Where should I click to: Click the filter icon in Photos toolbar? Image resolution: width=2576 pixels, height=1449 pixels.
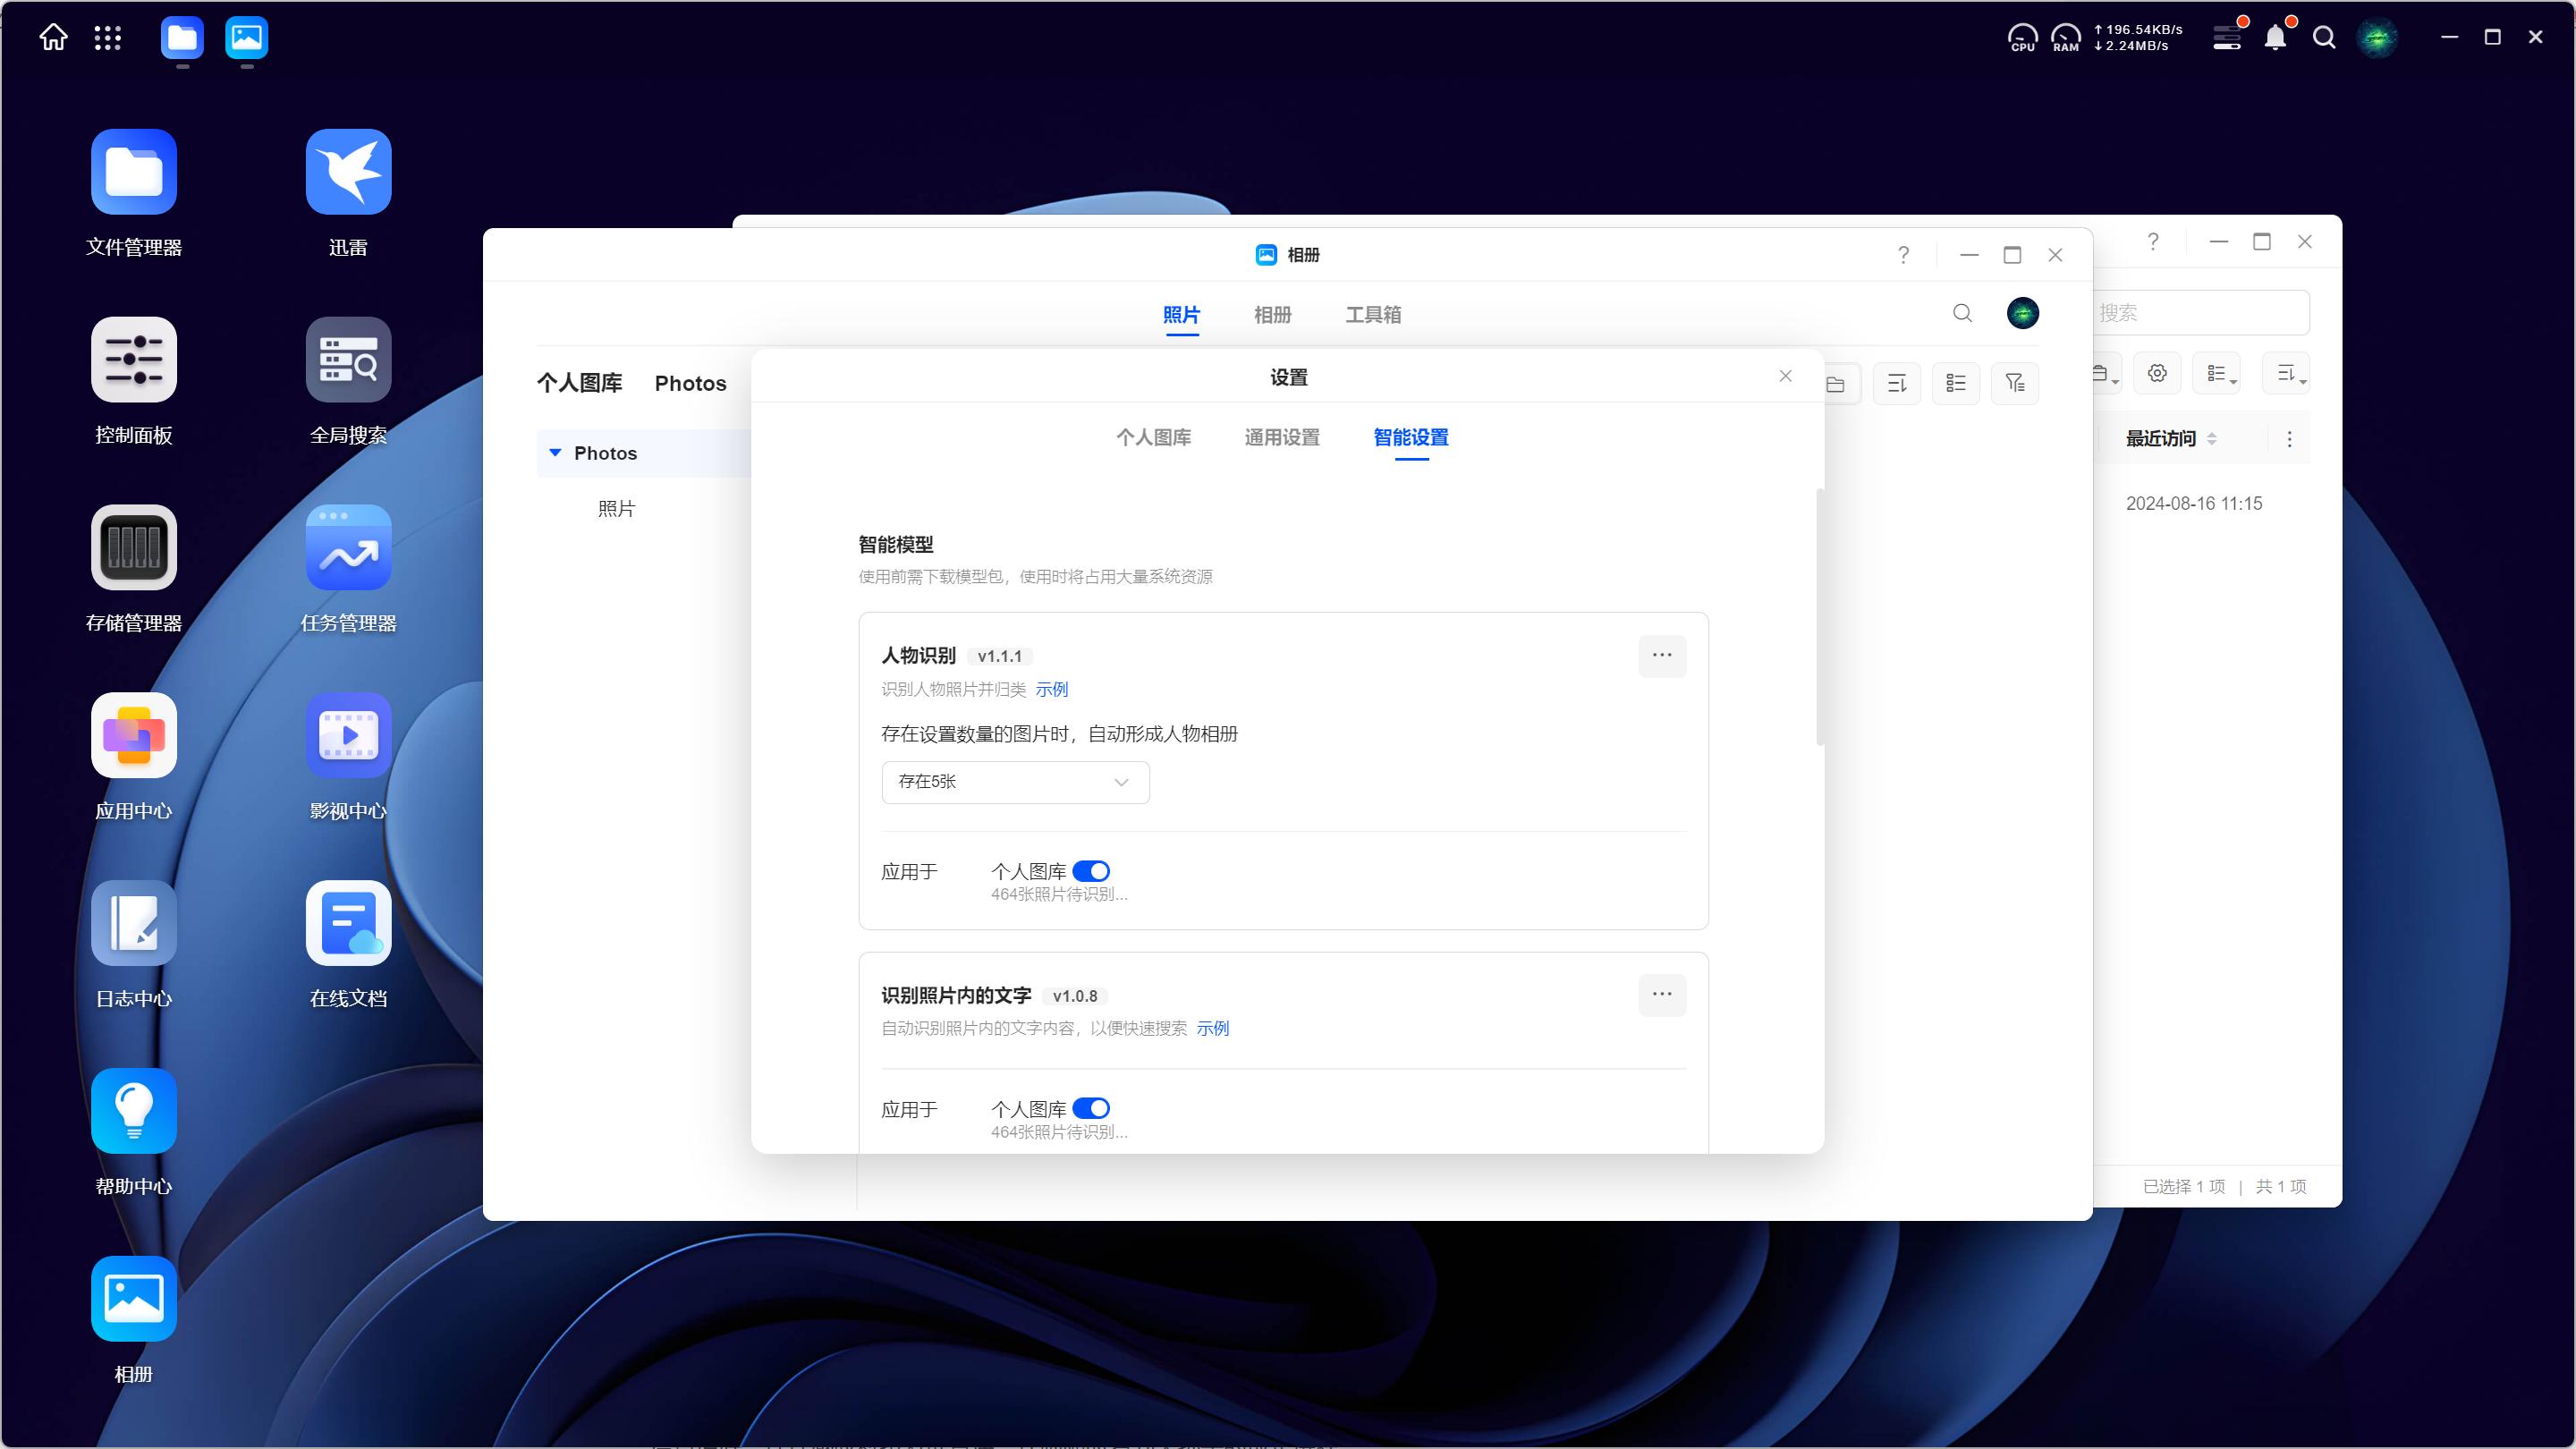(x=2015, y=383)
